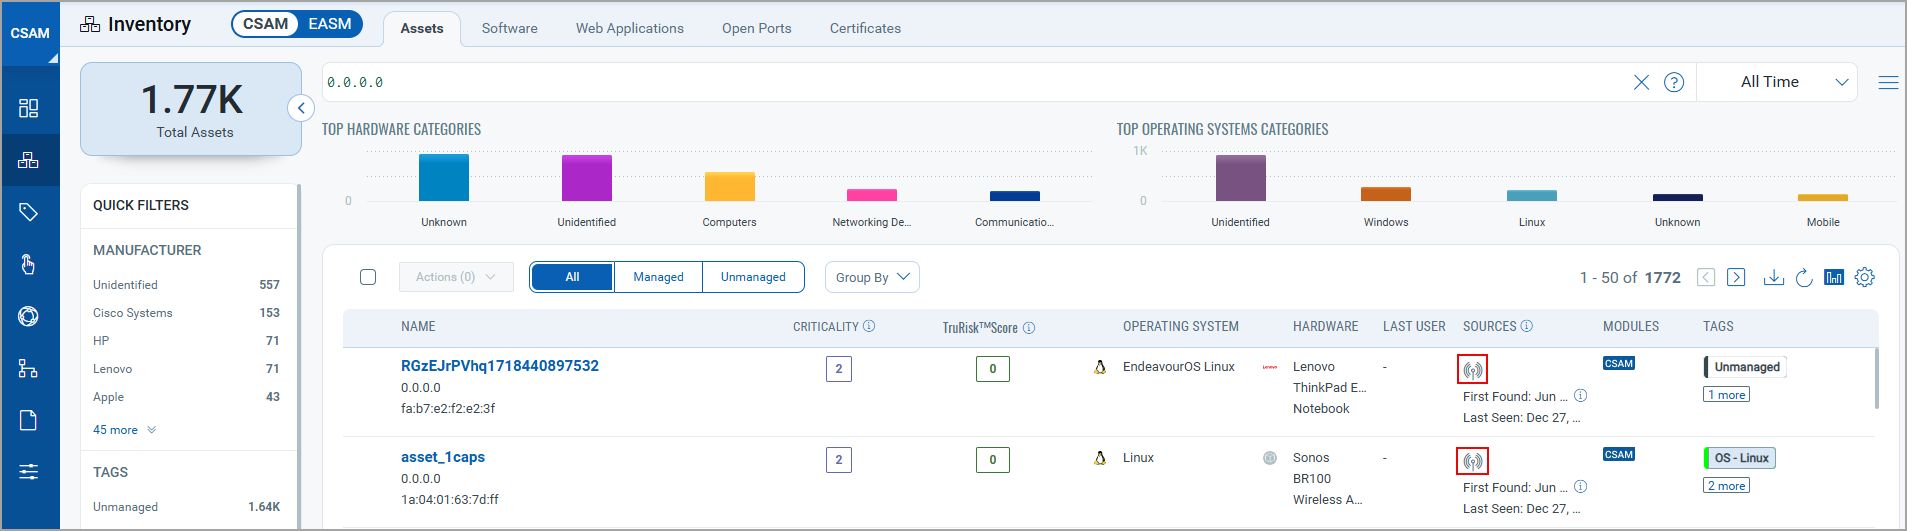Viewport: 1907px width, 531px height.
Task: Tick the select all assets checkbox
Action: pos(368,277)
